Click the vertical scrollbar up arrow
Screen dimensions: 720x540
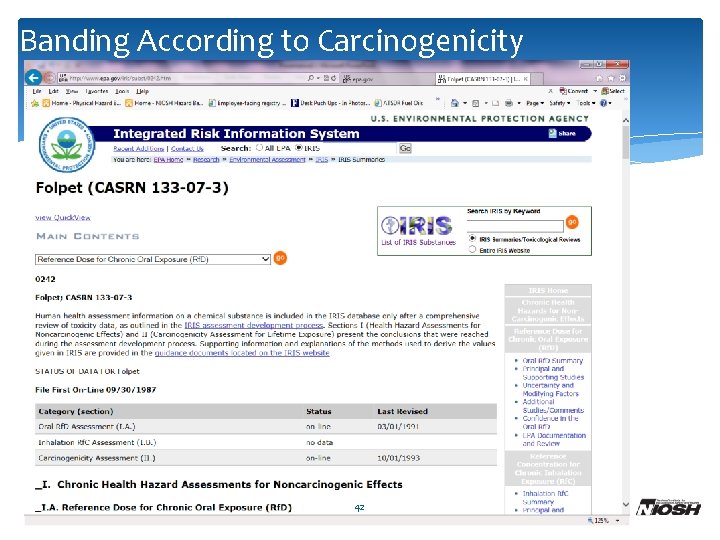625,120
